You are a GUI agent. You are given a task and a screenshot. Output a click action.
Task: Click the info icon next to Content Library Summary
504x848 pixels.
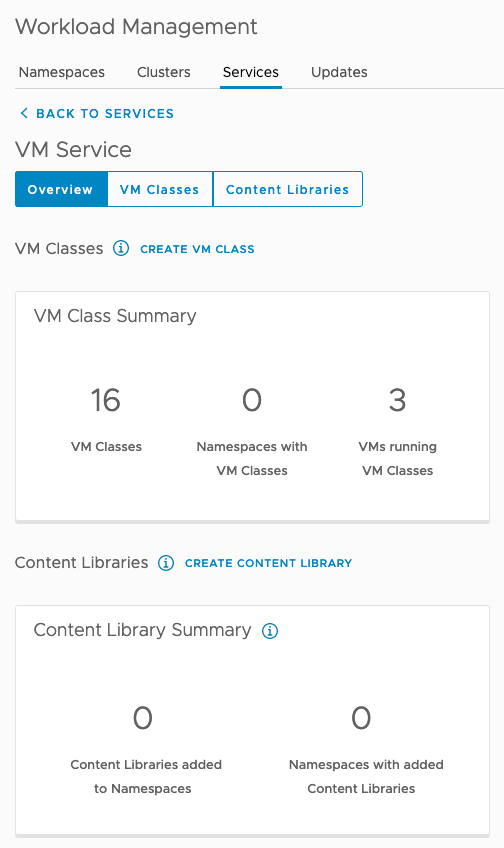[270, 631]
